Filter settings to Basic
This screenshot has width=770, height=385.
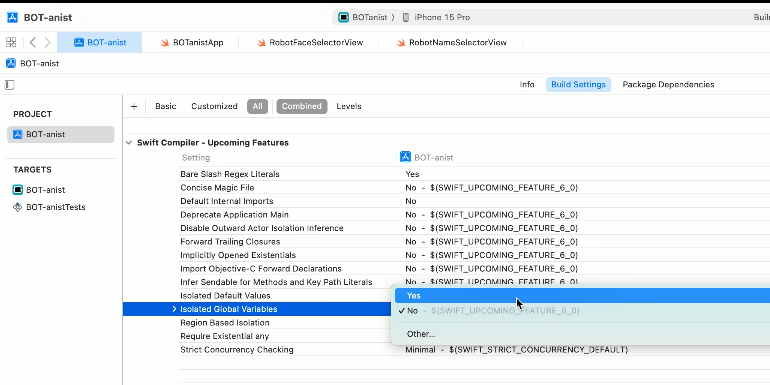(165, 106)
